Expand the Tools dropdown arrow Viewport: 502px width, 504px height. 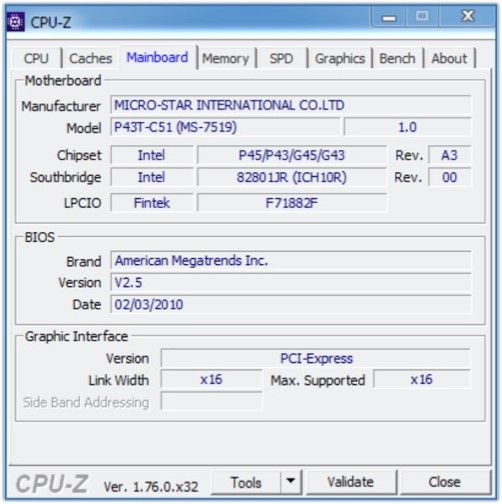click(x=291, y=482)
